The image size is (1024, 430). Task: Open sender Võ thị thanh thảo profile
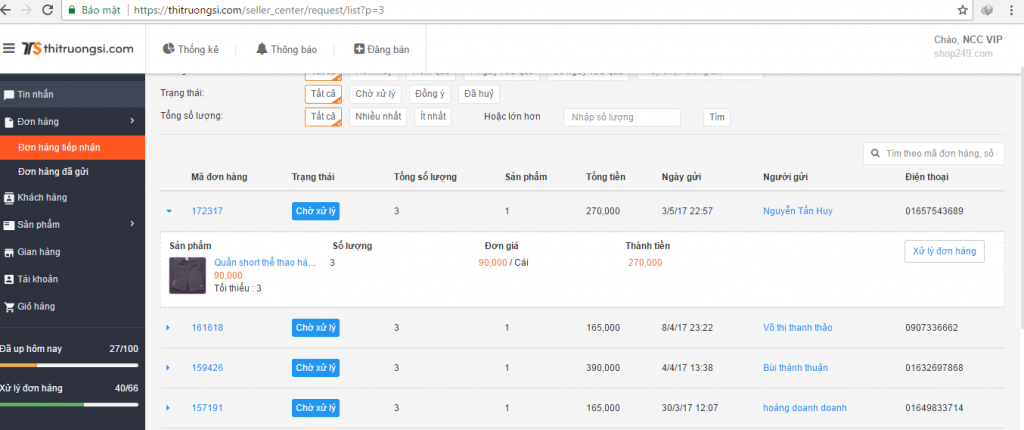tap(797, 327)
